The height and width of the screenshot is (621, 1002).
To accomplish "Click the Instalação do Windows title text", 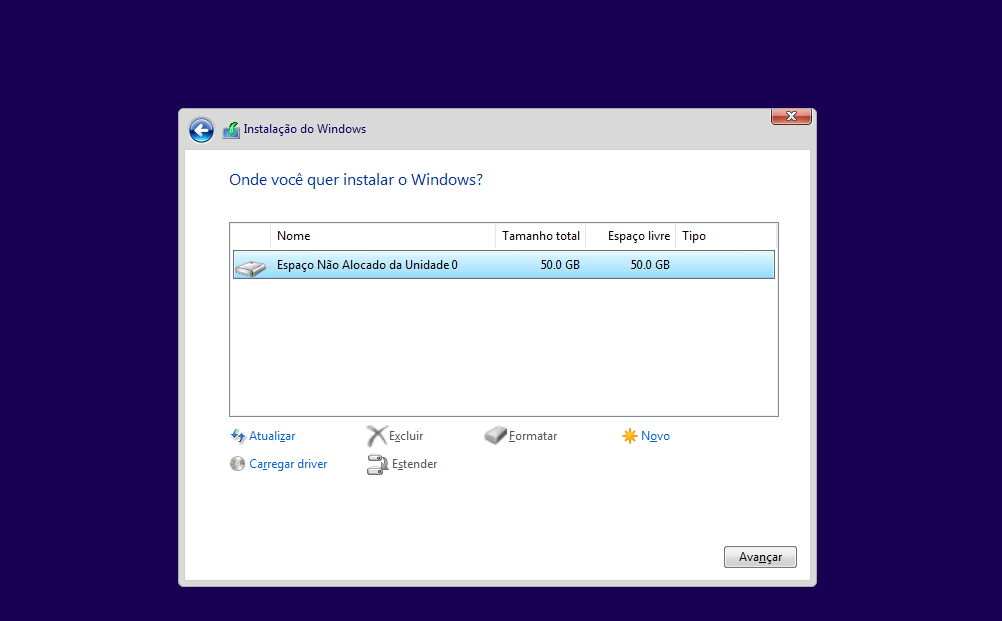I will 305,129.
